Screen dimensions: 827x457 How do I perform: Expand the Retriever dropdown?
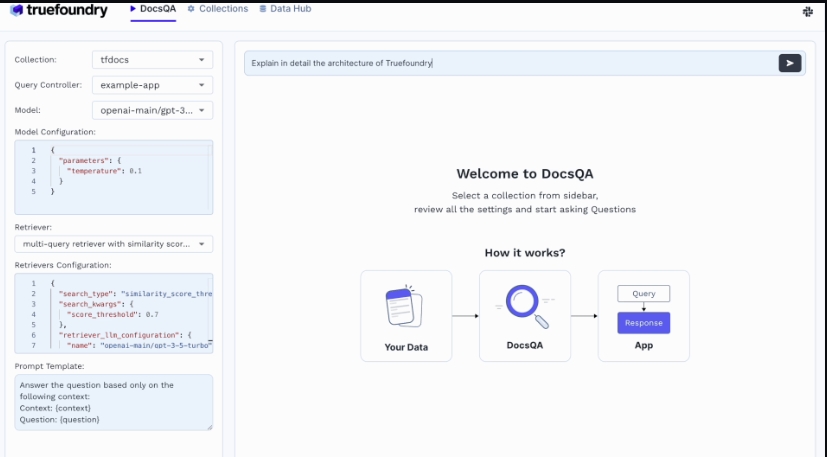(x=113, y=244)
